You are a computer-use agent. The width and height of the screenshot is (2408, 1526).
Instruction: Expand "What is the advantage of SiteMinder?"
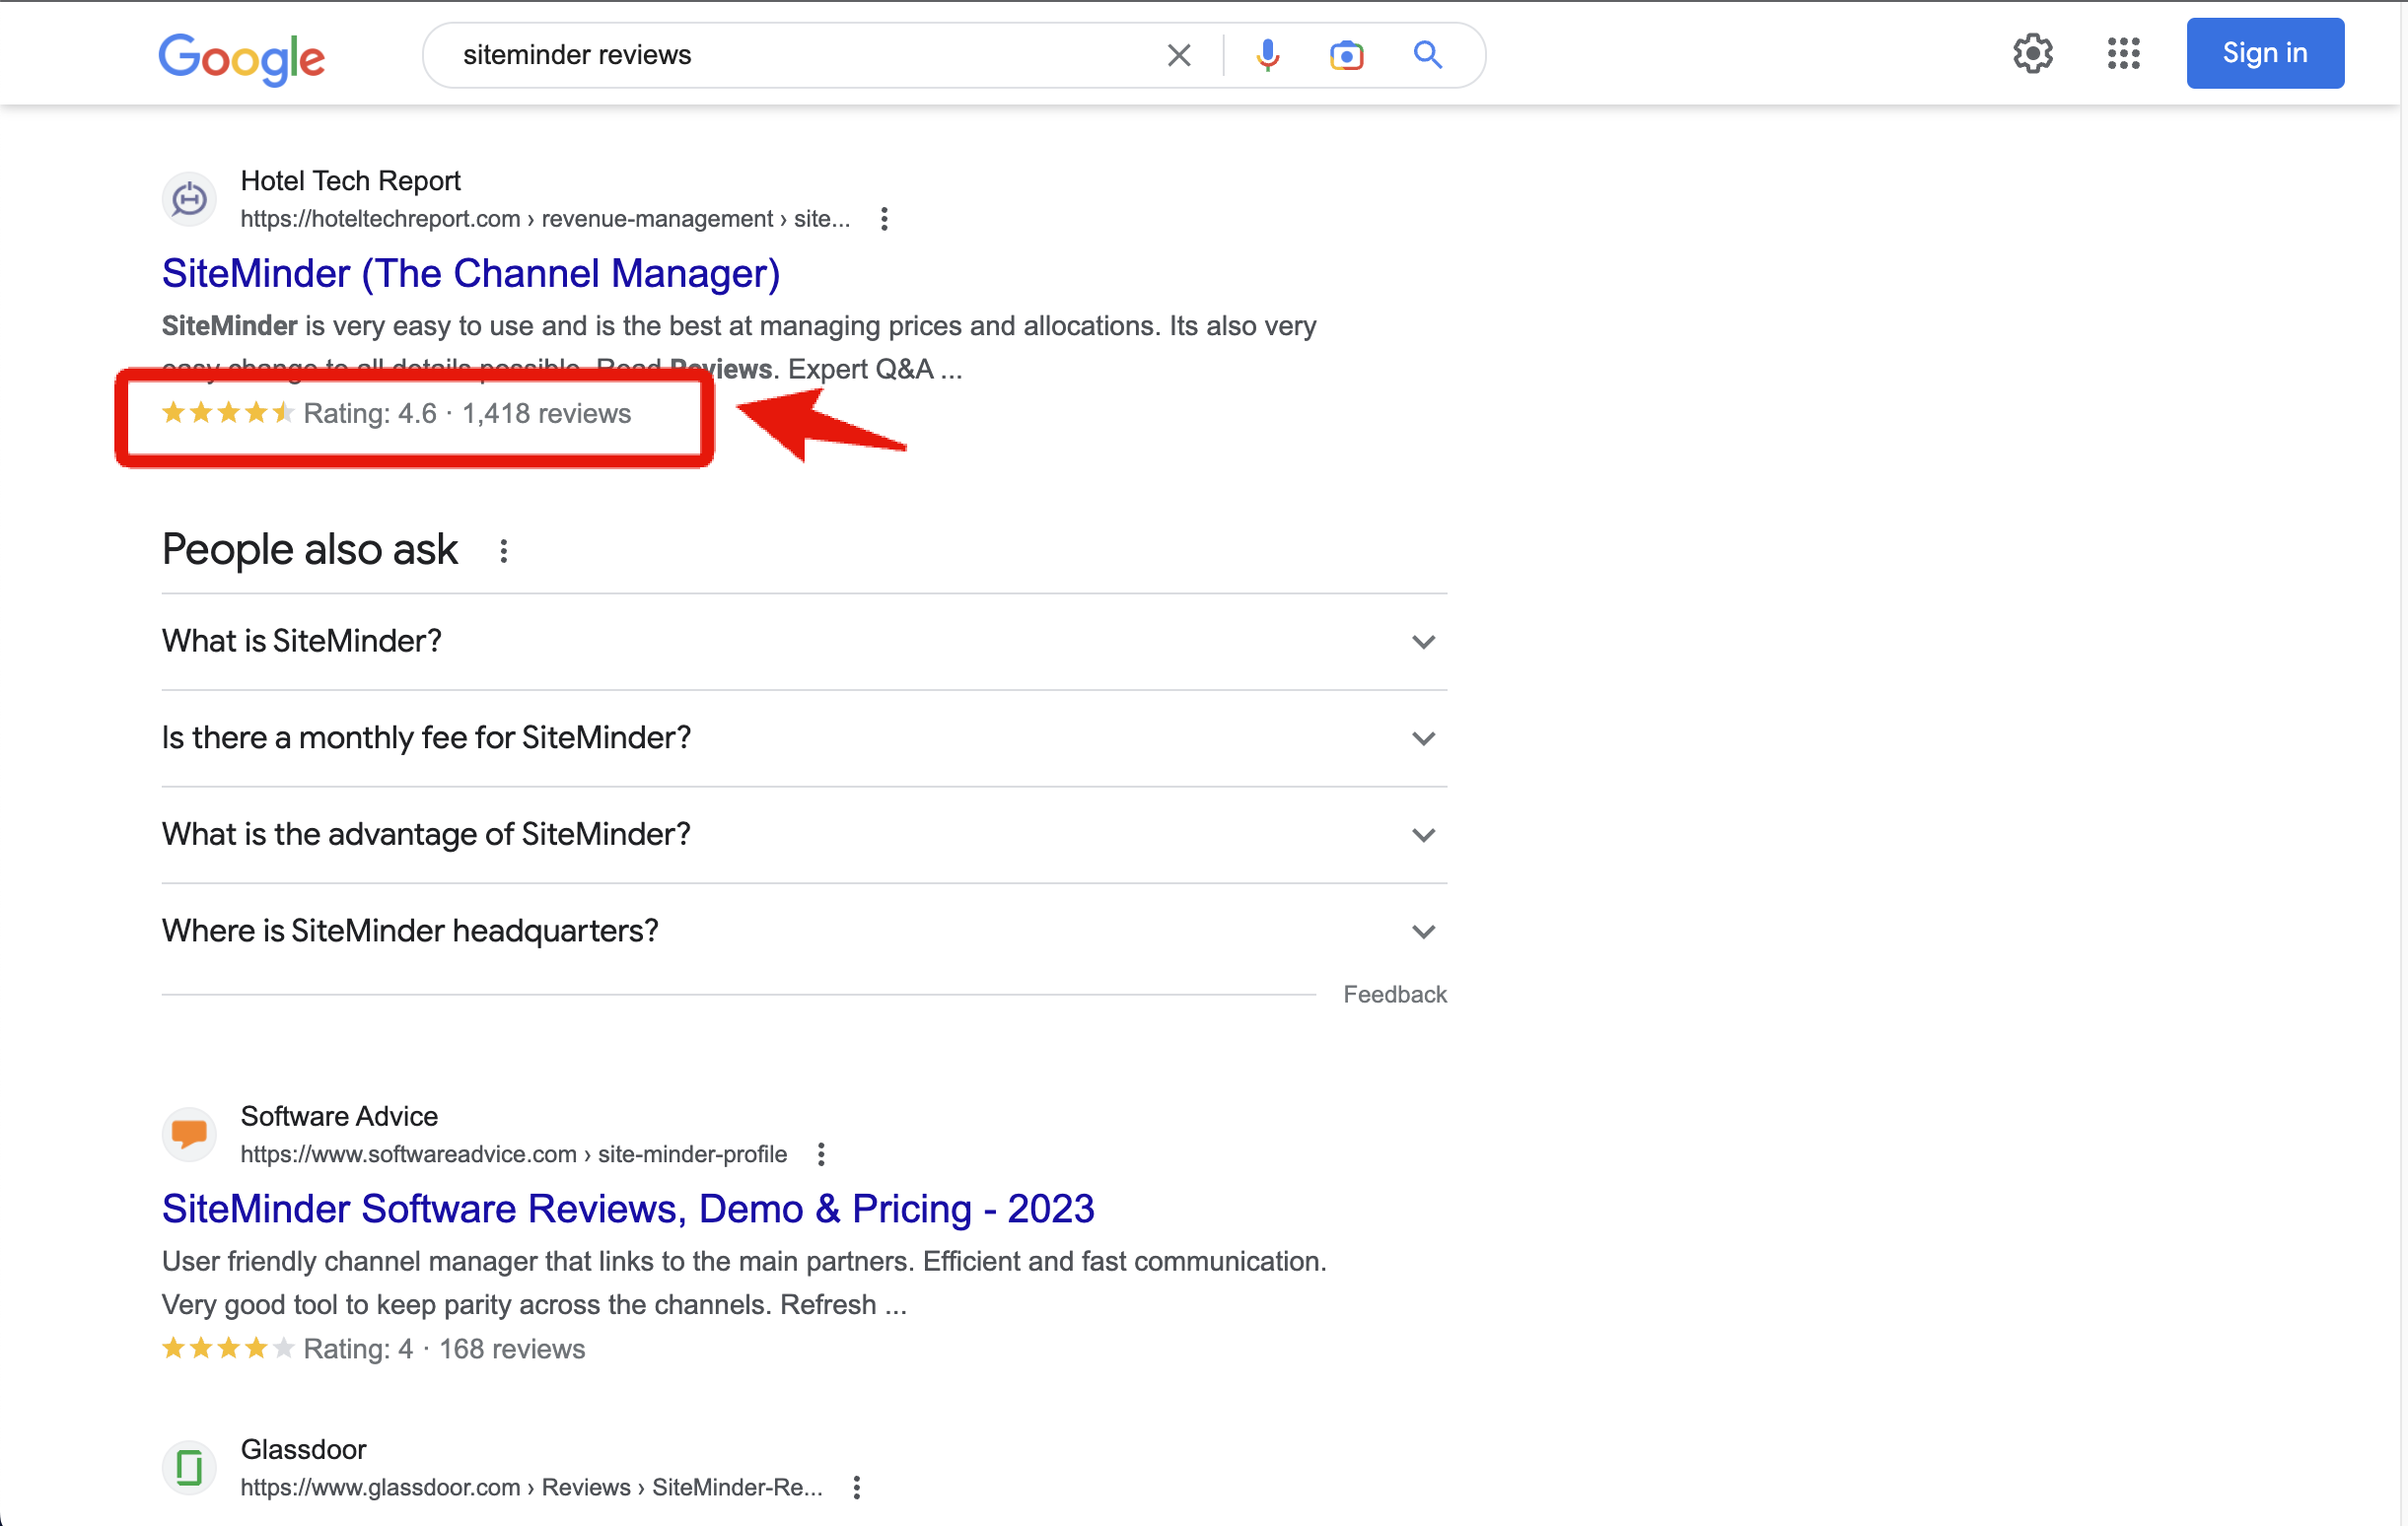click(1423, 835)
